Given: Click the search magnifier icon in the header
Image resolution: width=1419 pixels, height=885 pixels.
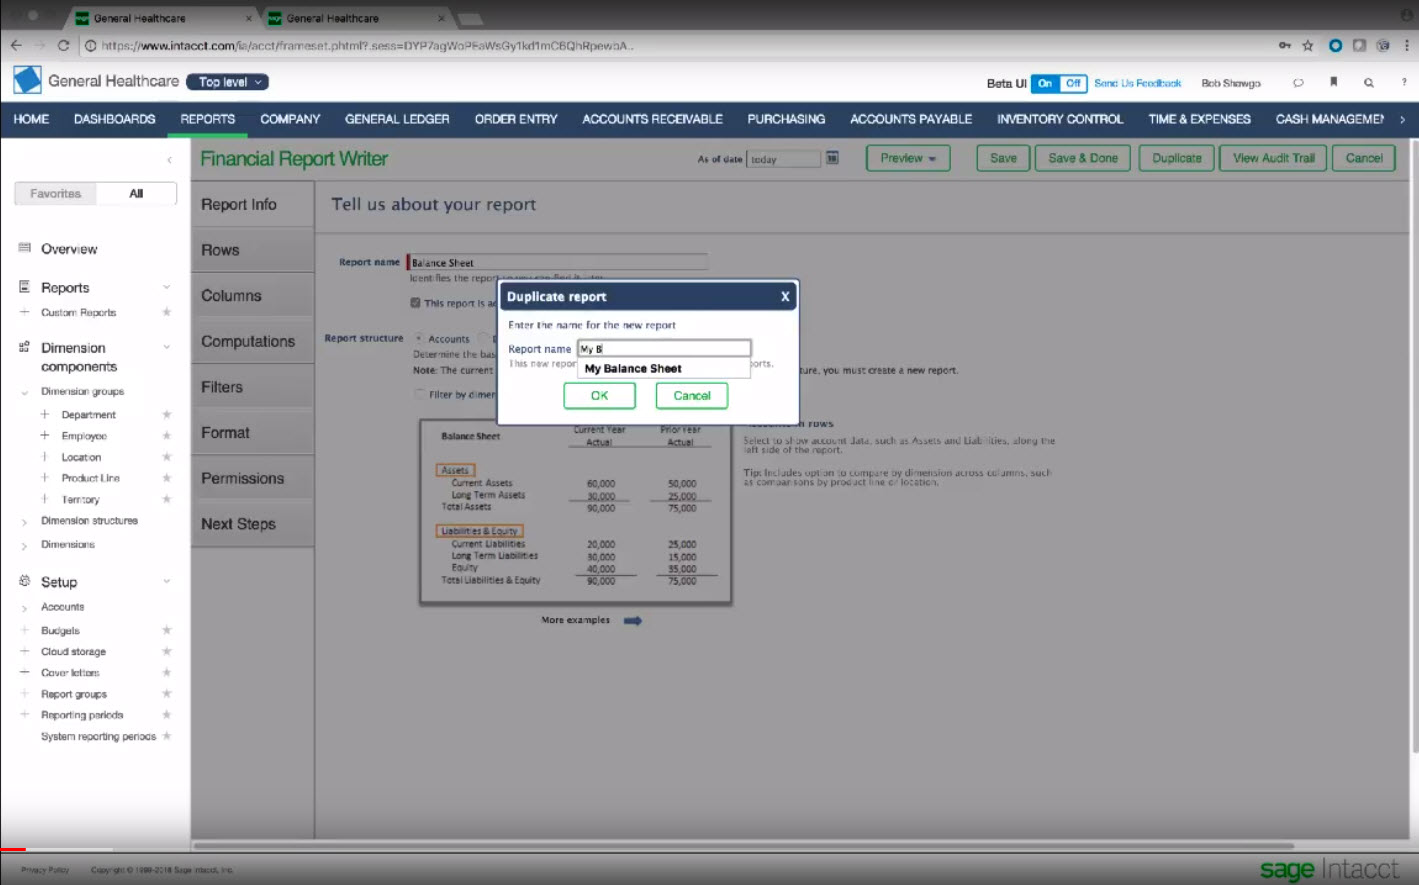Looking at the screenshot, I should (1368, 83).
